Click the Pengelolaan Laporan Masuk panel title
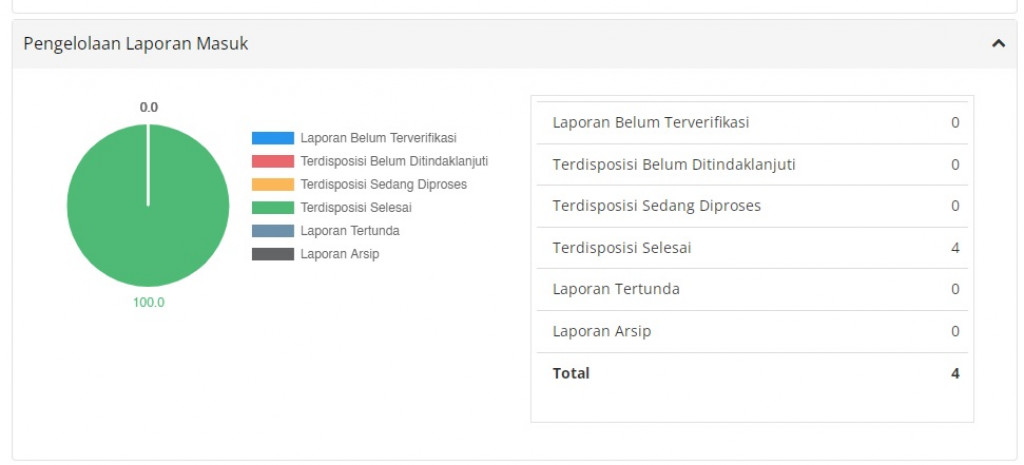The height and width of the screenshot is (465, 1024). pos(136,44)
